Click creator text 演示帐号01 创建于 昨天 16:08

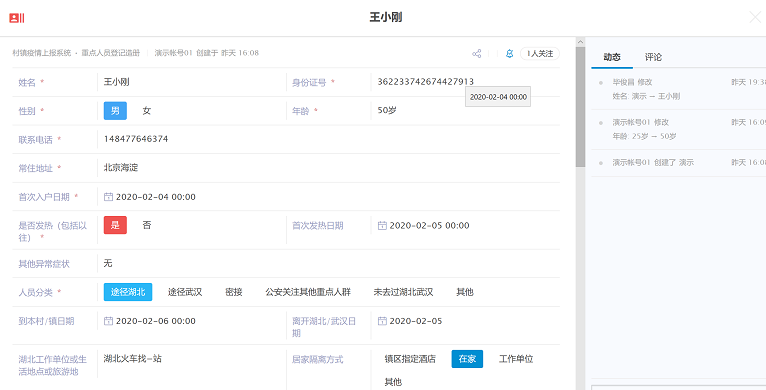207,53
